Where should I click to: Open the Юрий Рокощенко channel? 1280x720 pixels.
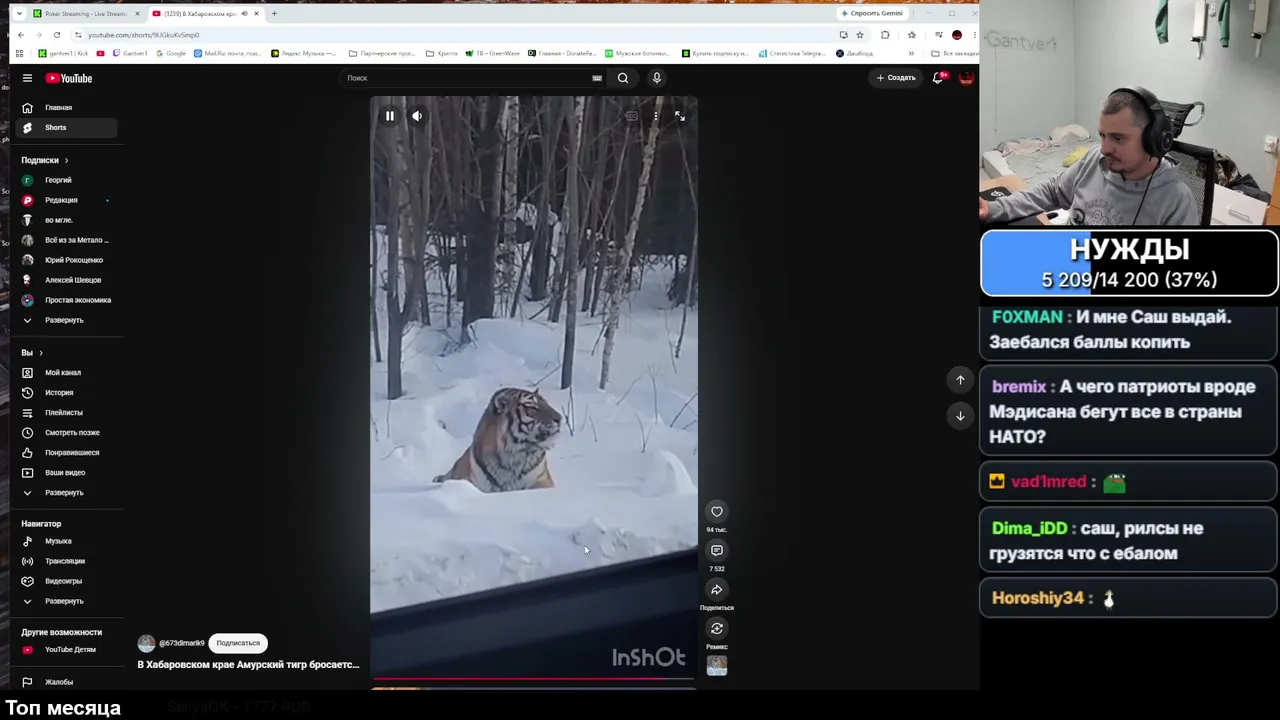tap(67, 260)
